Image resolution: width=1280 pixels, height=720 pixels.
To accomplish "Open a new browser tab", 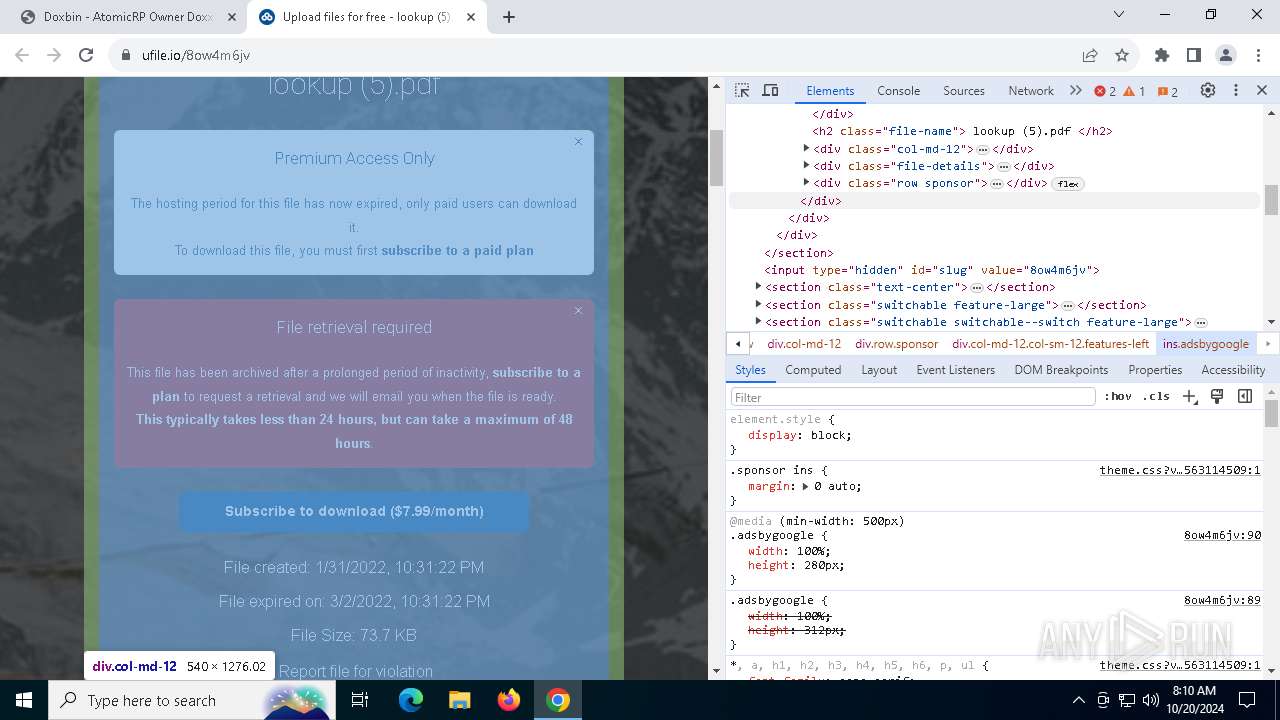I will pyautogui.click(x=509, y=17).
